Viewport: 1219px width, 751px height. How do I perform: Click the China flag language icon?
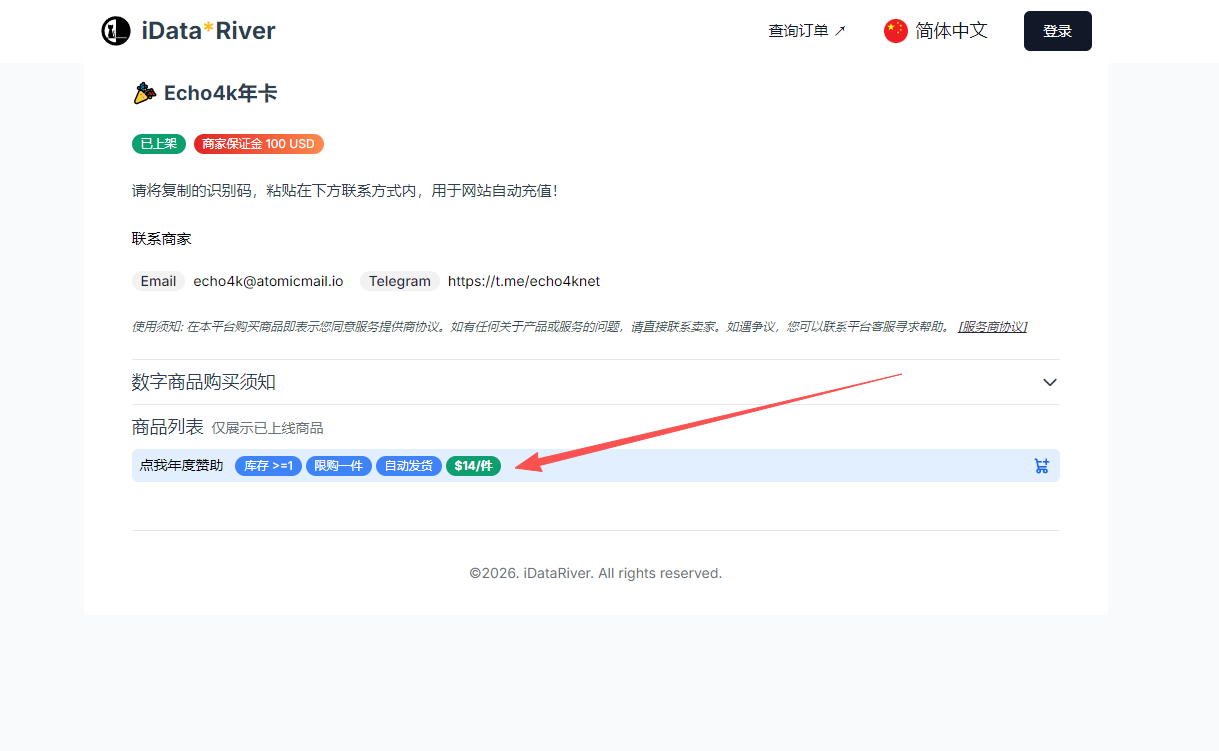pos(896,31)
